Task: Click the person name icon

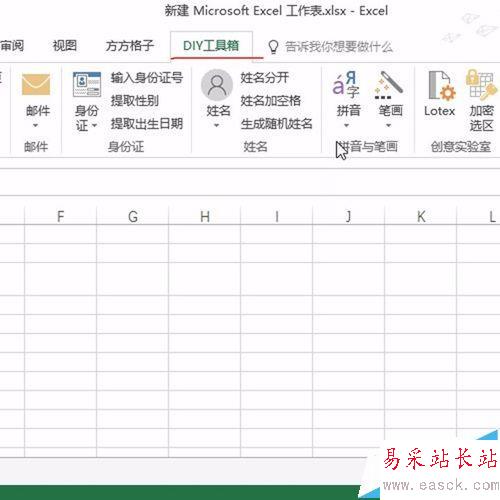Action: (217, 85)
